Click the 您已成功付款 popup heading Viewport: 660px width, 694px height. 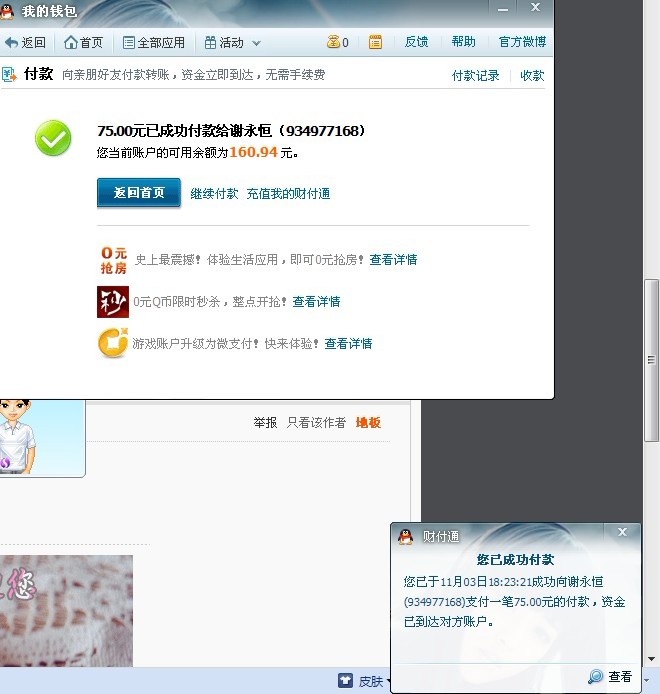coord(515,559)
